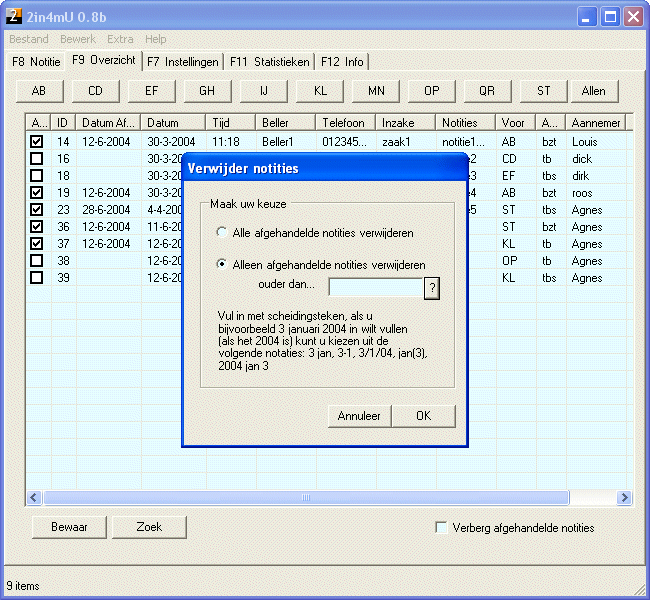650x600 pixels.
Task: Sort by the Notities column header
Action: tap(465, 123)
